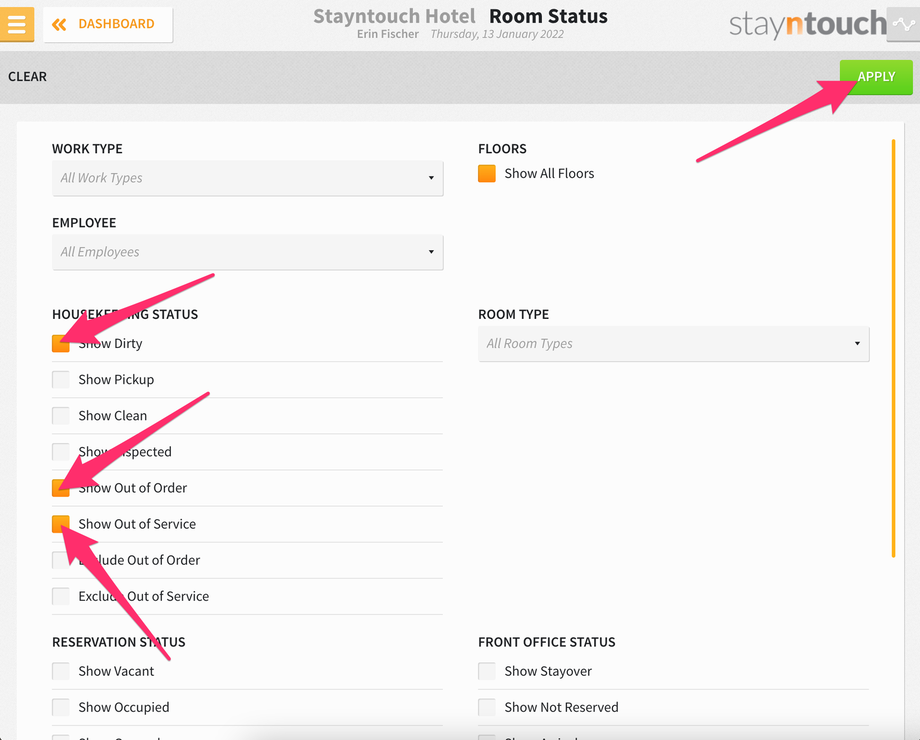Enable Show Inspected checkbox
The image size is (920, 740).
pos(61,452)
